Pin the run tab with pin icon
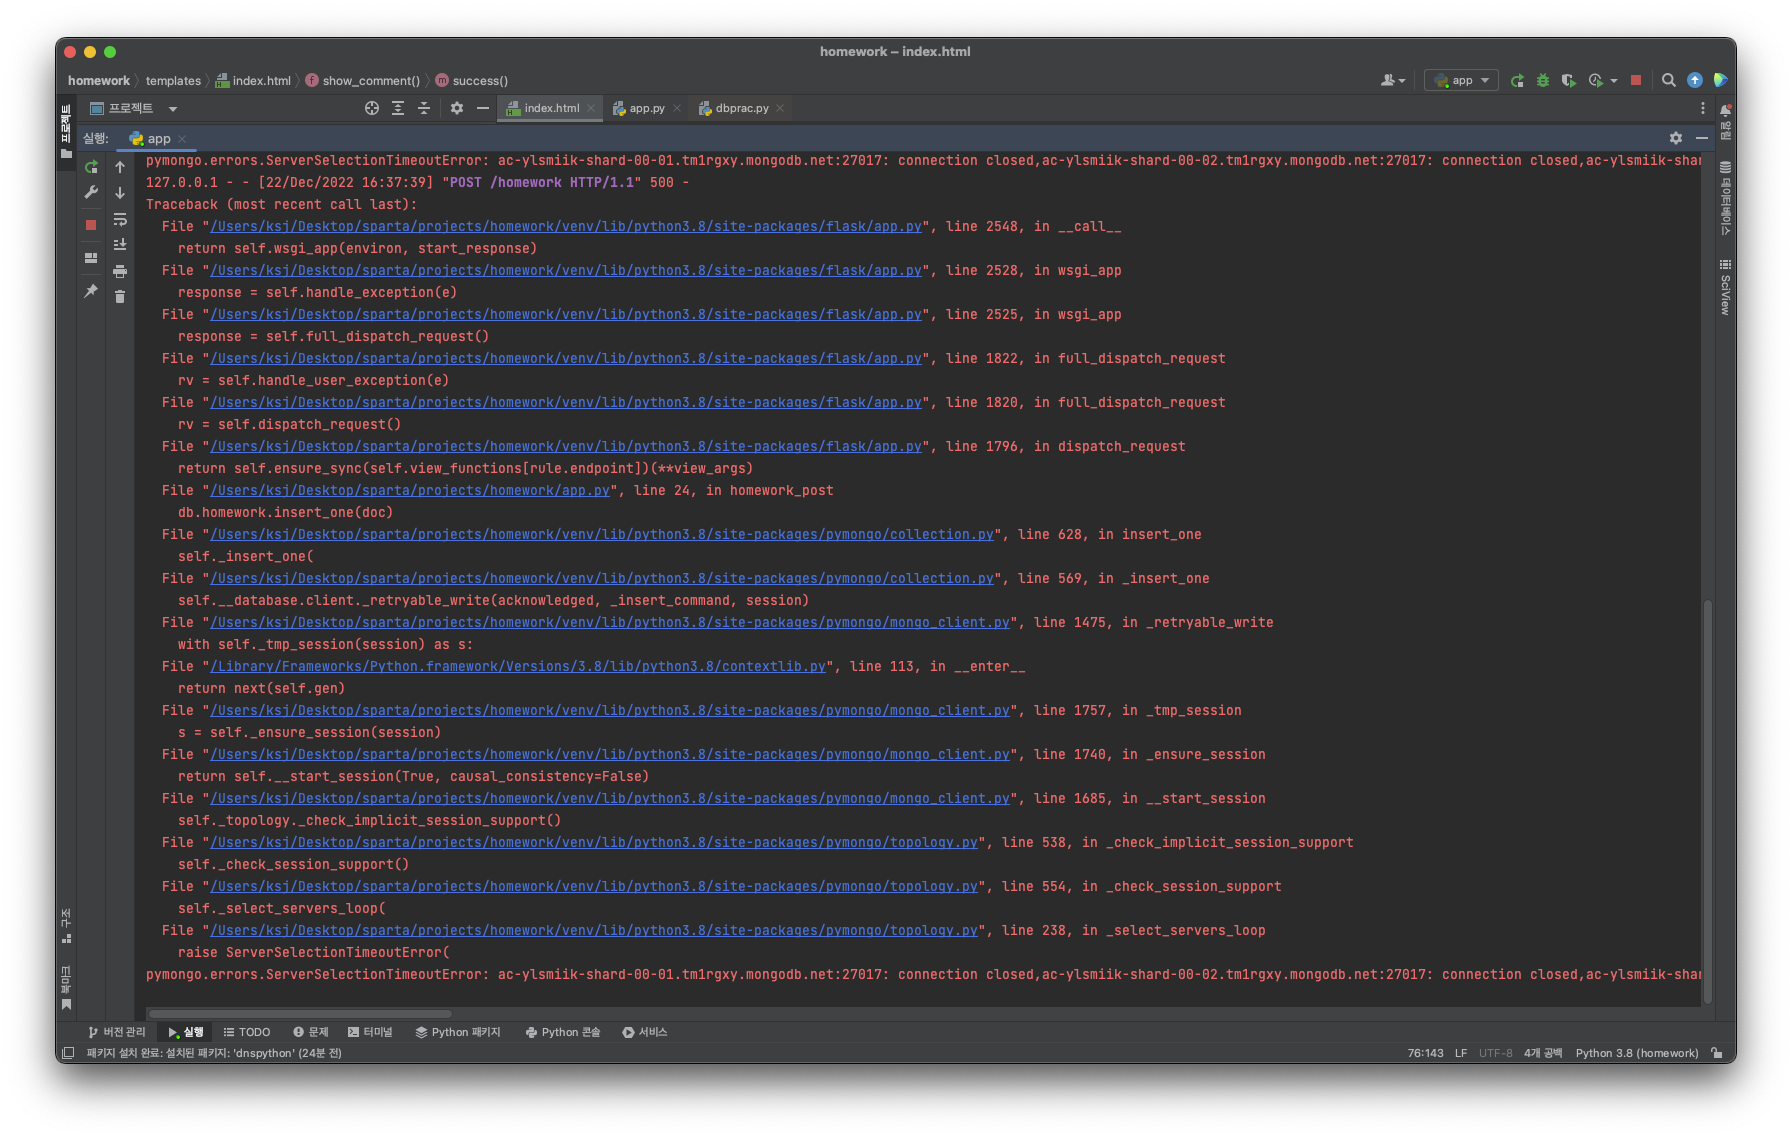1792x1137 pixels. coord(91,291)
